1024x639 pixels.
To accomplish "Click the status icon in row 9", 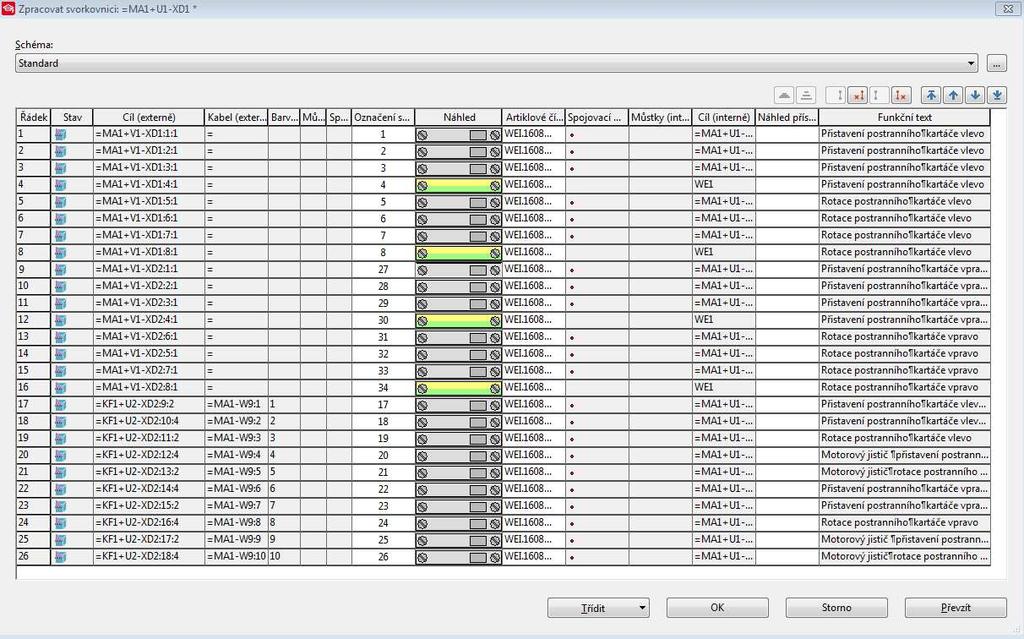I will (60, 269).
